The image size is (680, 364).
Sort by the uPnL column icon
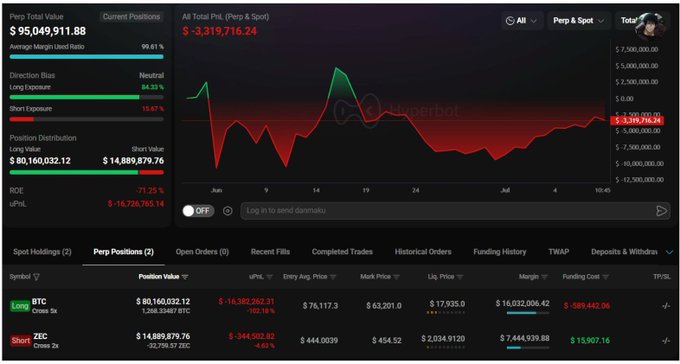pyautogui.click(x=269, y=277)
